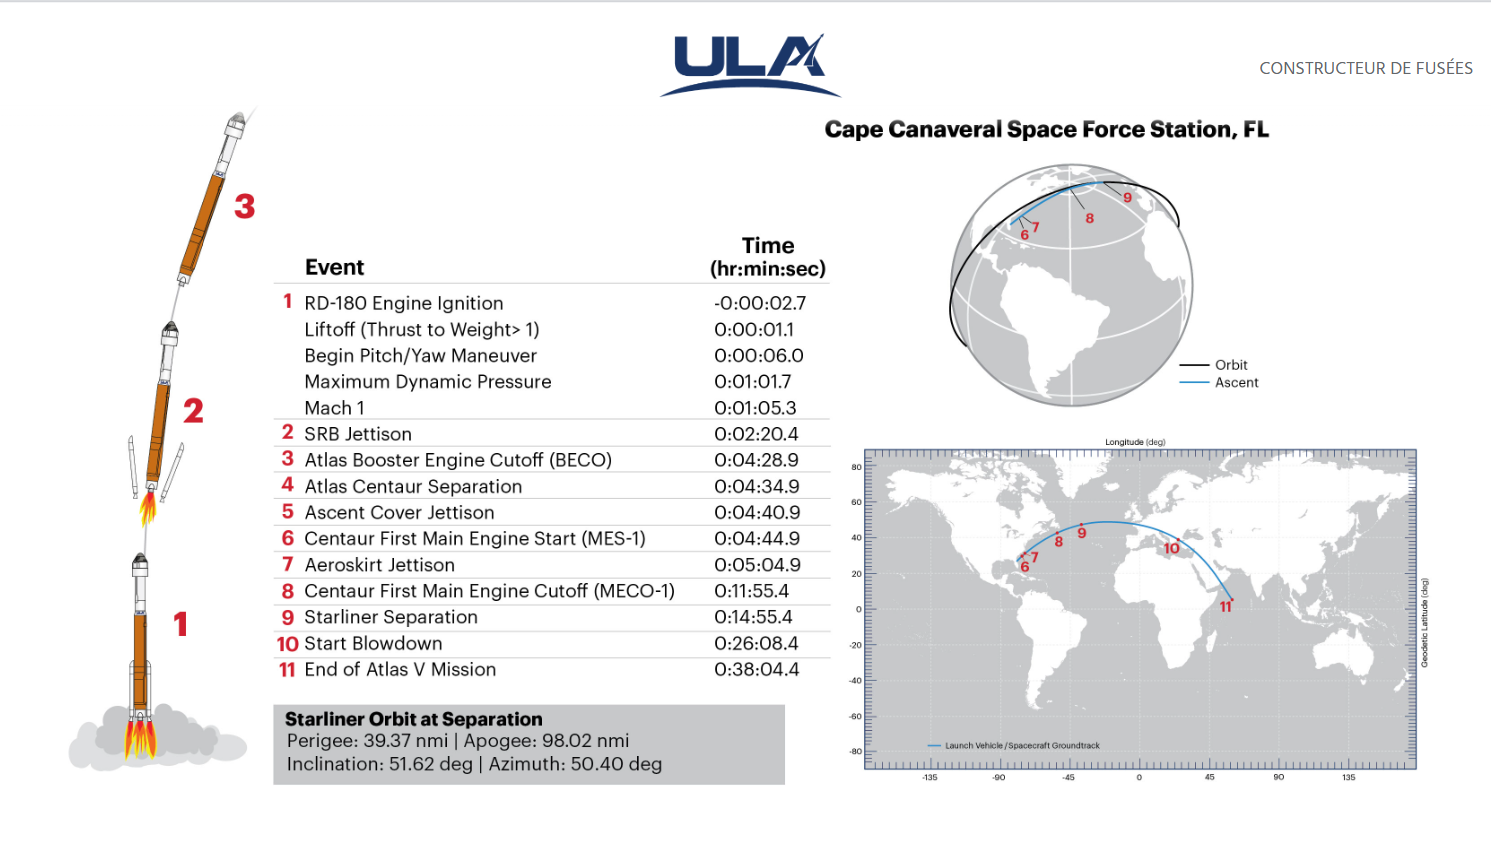Click the 'Start Blowdown' event

[373, 643]
